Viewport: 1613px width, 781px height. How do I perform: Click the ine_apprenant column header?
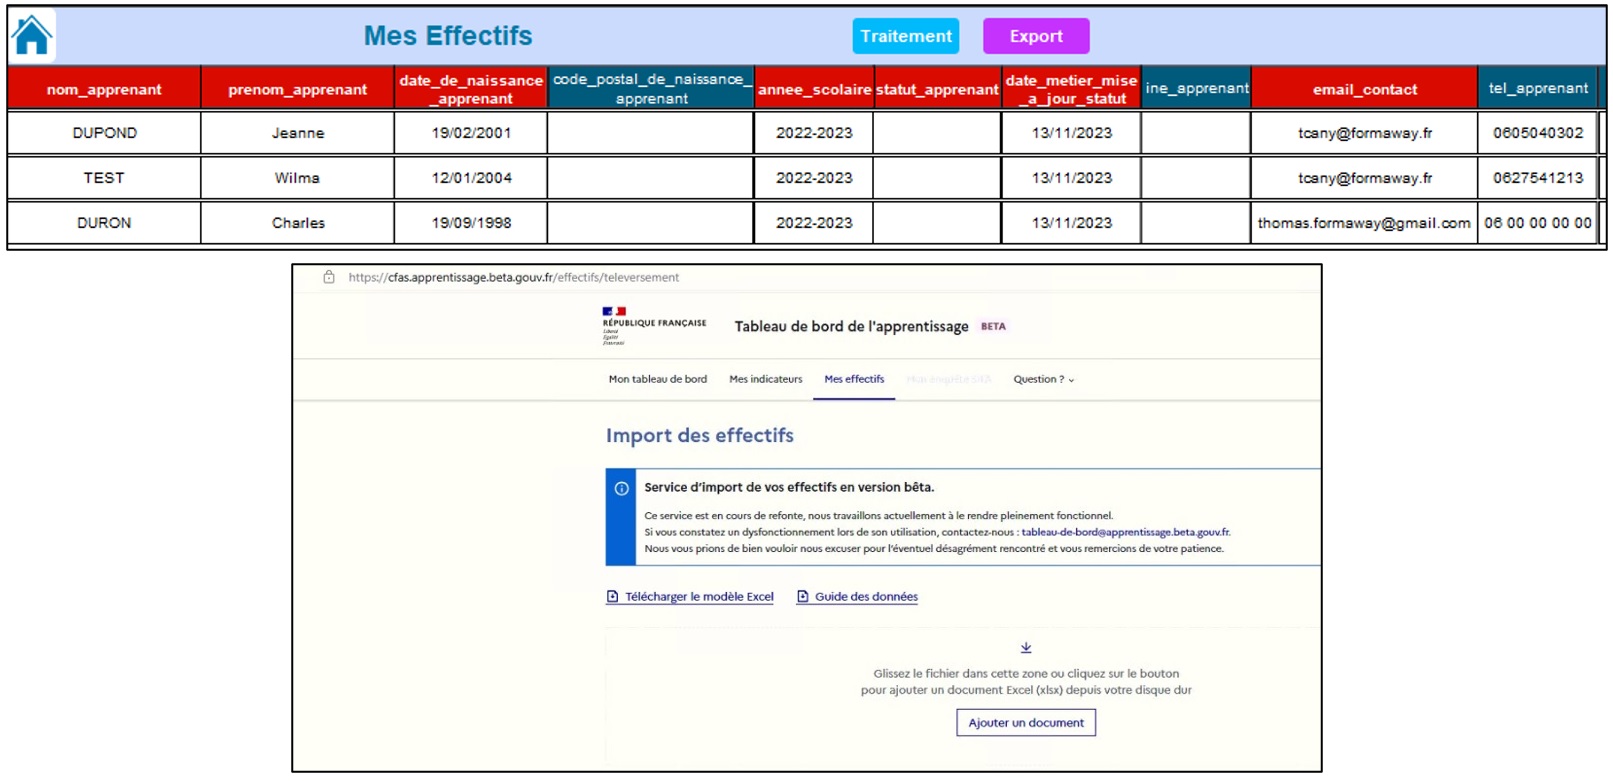click(x=1196, y=88)
